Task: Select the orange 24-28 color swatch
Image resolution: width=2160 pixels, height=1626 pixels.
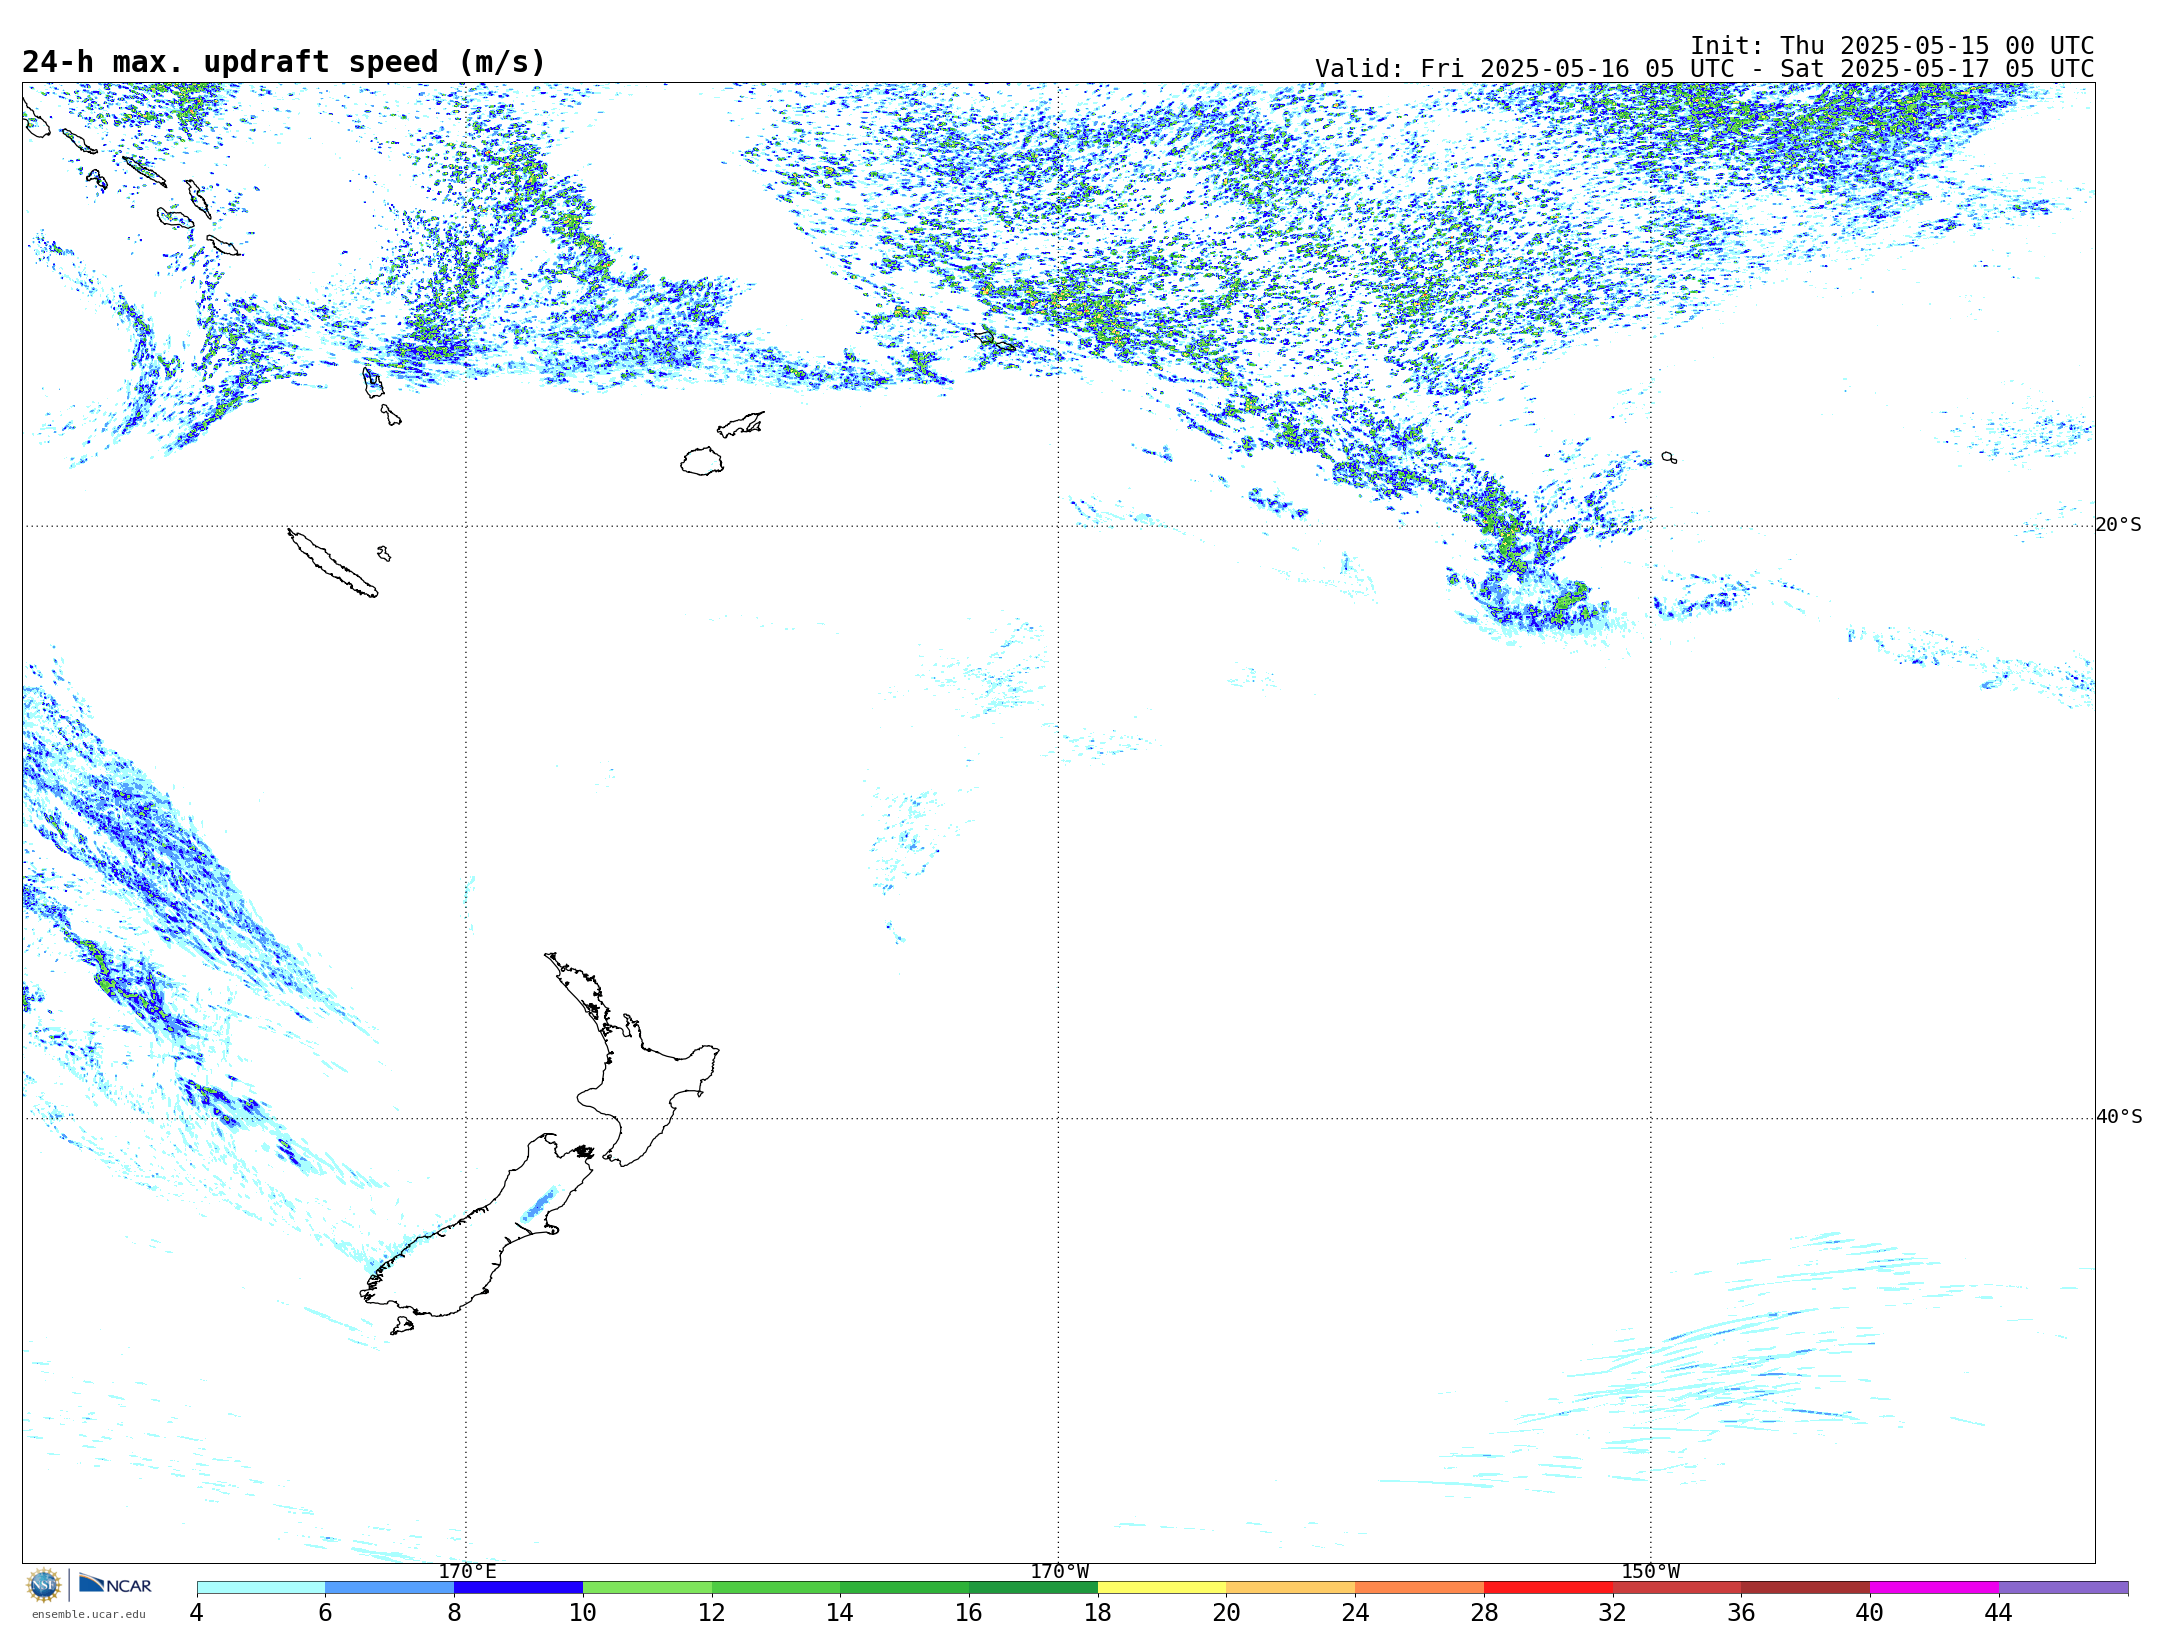Action: (1420, 1588)
